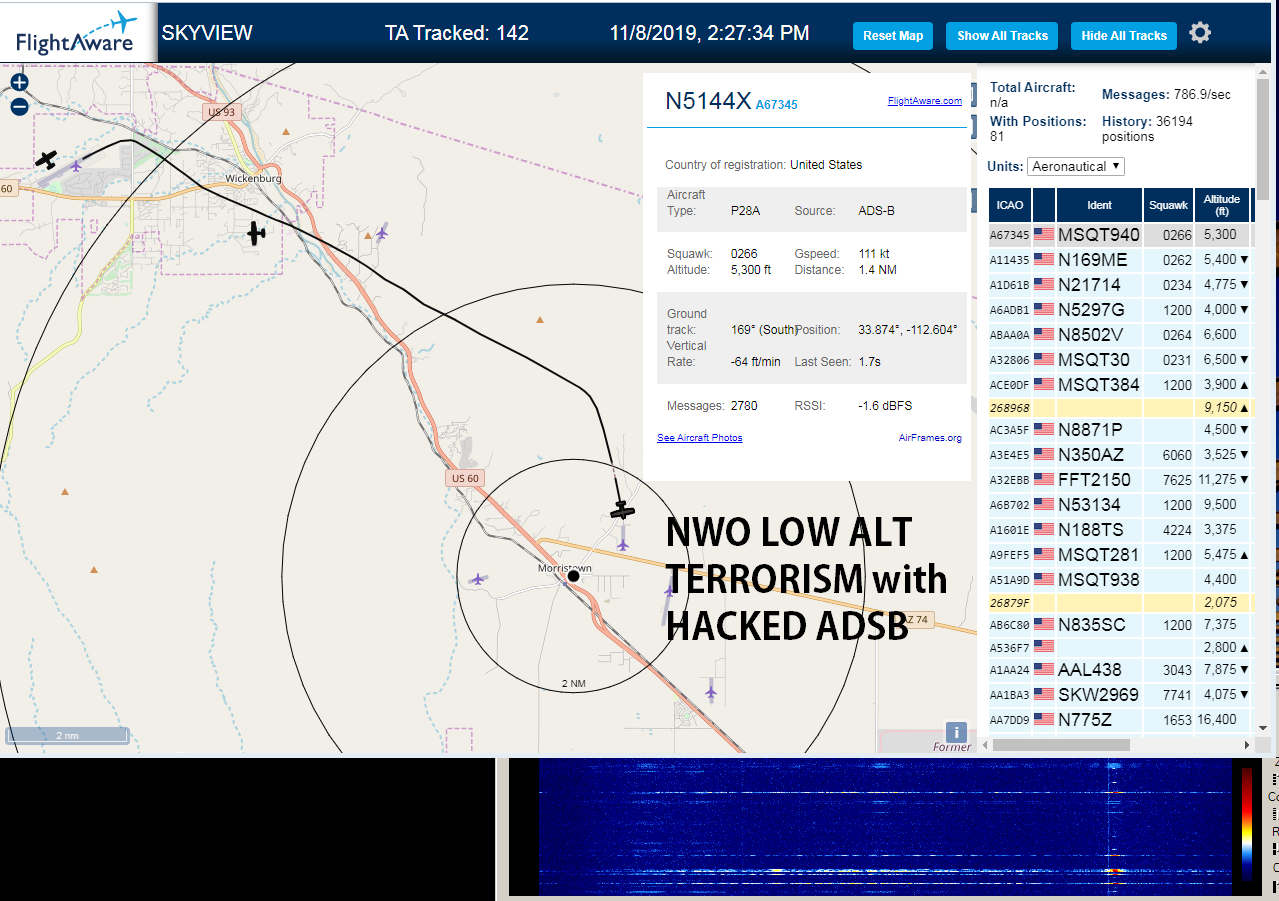1279x901 pixels.
Task: Click the US flag in the AAL438 row
Action: [1044, 669]
